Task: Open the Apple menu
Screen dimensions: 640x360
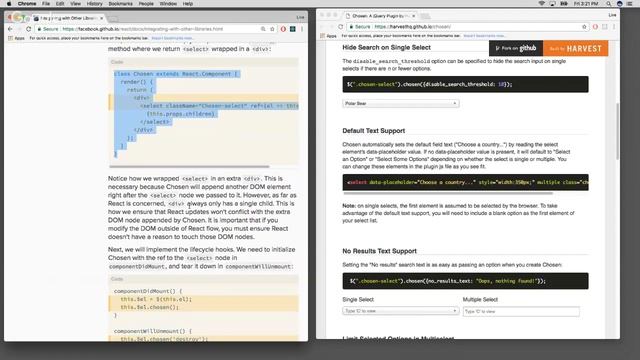Action: [9, 4]
